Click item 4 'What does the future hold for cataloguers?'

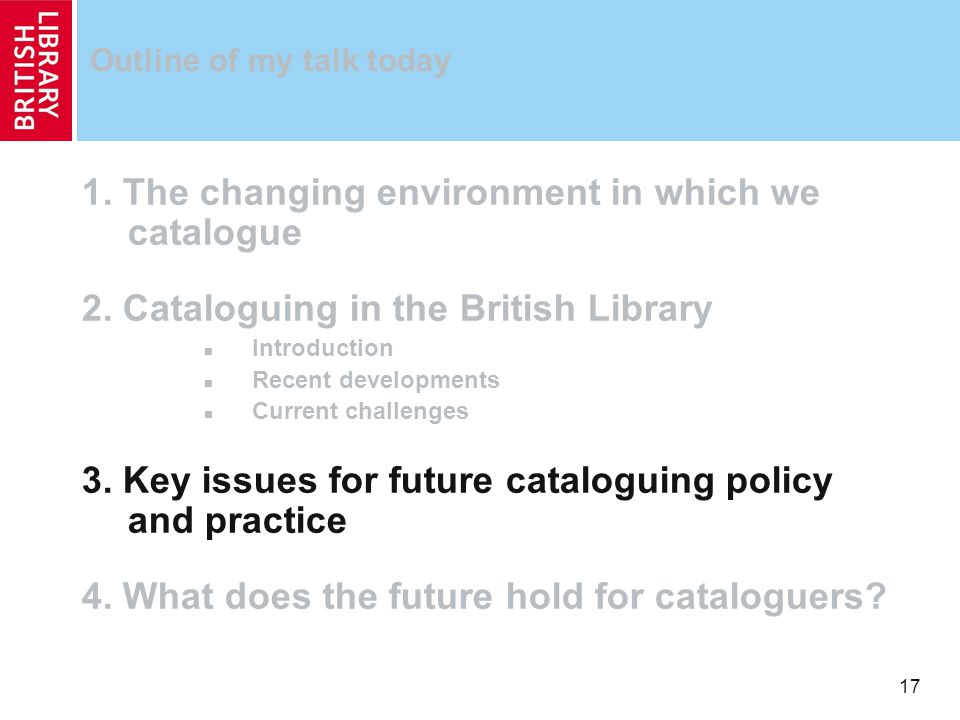pyautogui.click(x=484, y=596)
